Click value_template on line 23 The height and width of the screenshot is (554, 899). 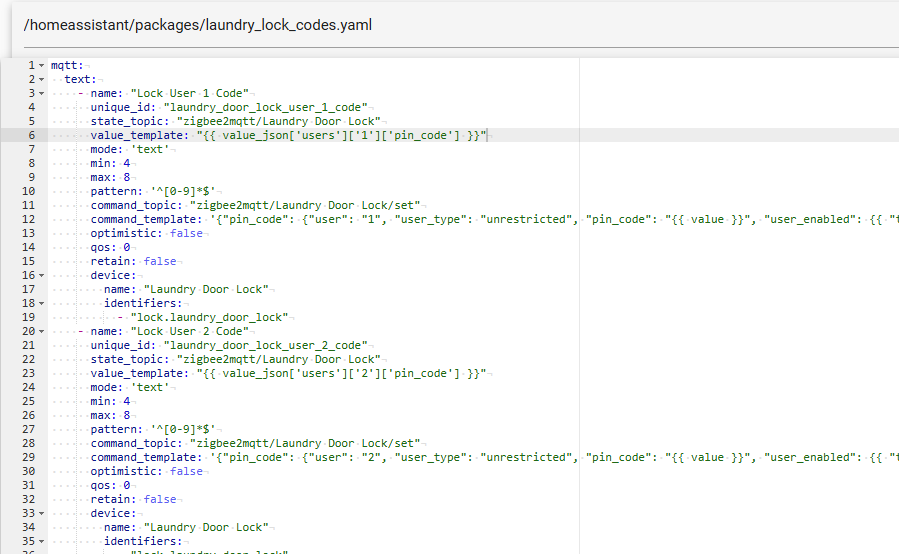pos(288,373)
